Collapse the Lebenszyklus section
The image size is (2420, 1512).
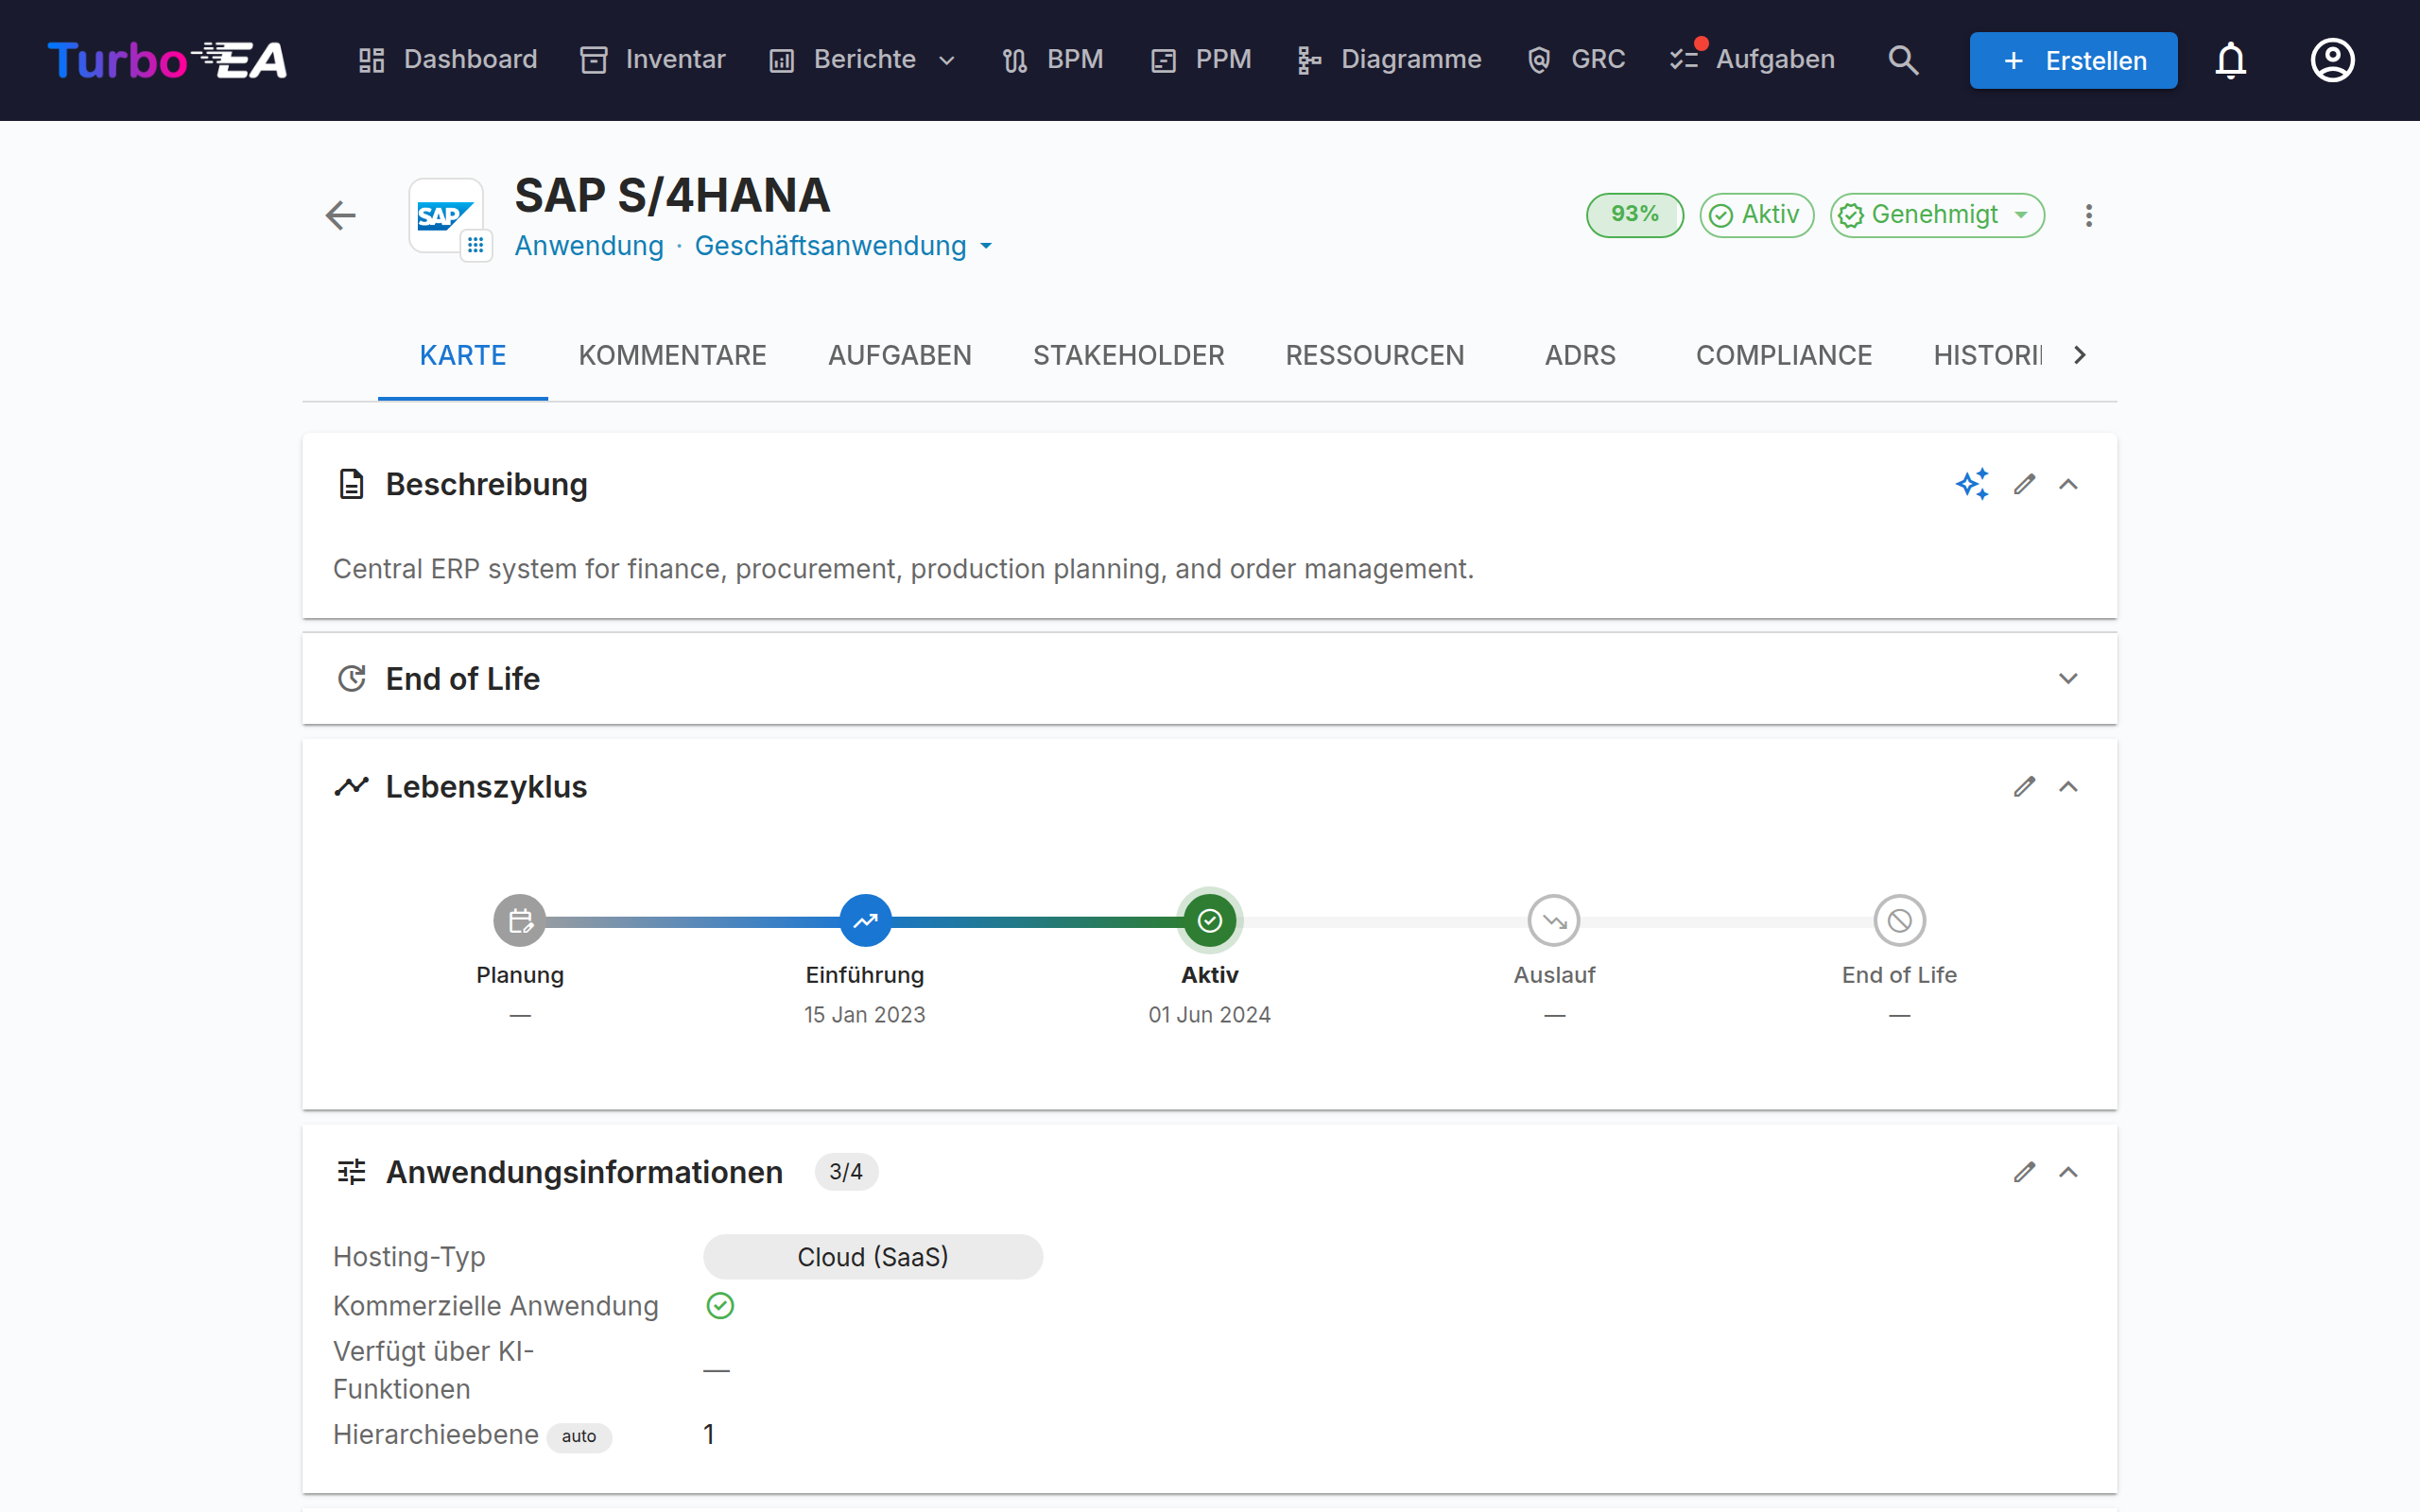pyautogui.click(x=2068, y=787)
